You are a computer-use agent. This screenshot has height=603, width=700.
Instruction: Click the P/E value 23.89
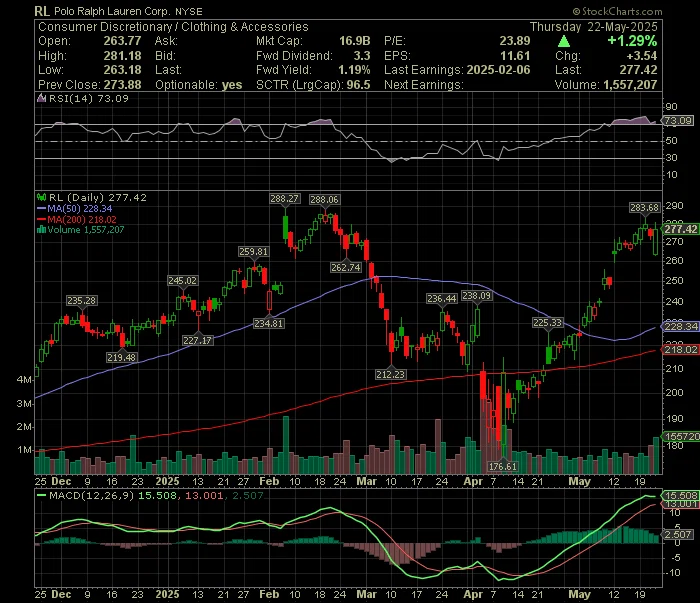[515, 41]
